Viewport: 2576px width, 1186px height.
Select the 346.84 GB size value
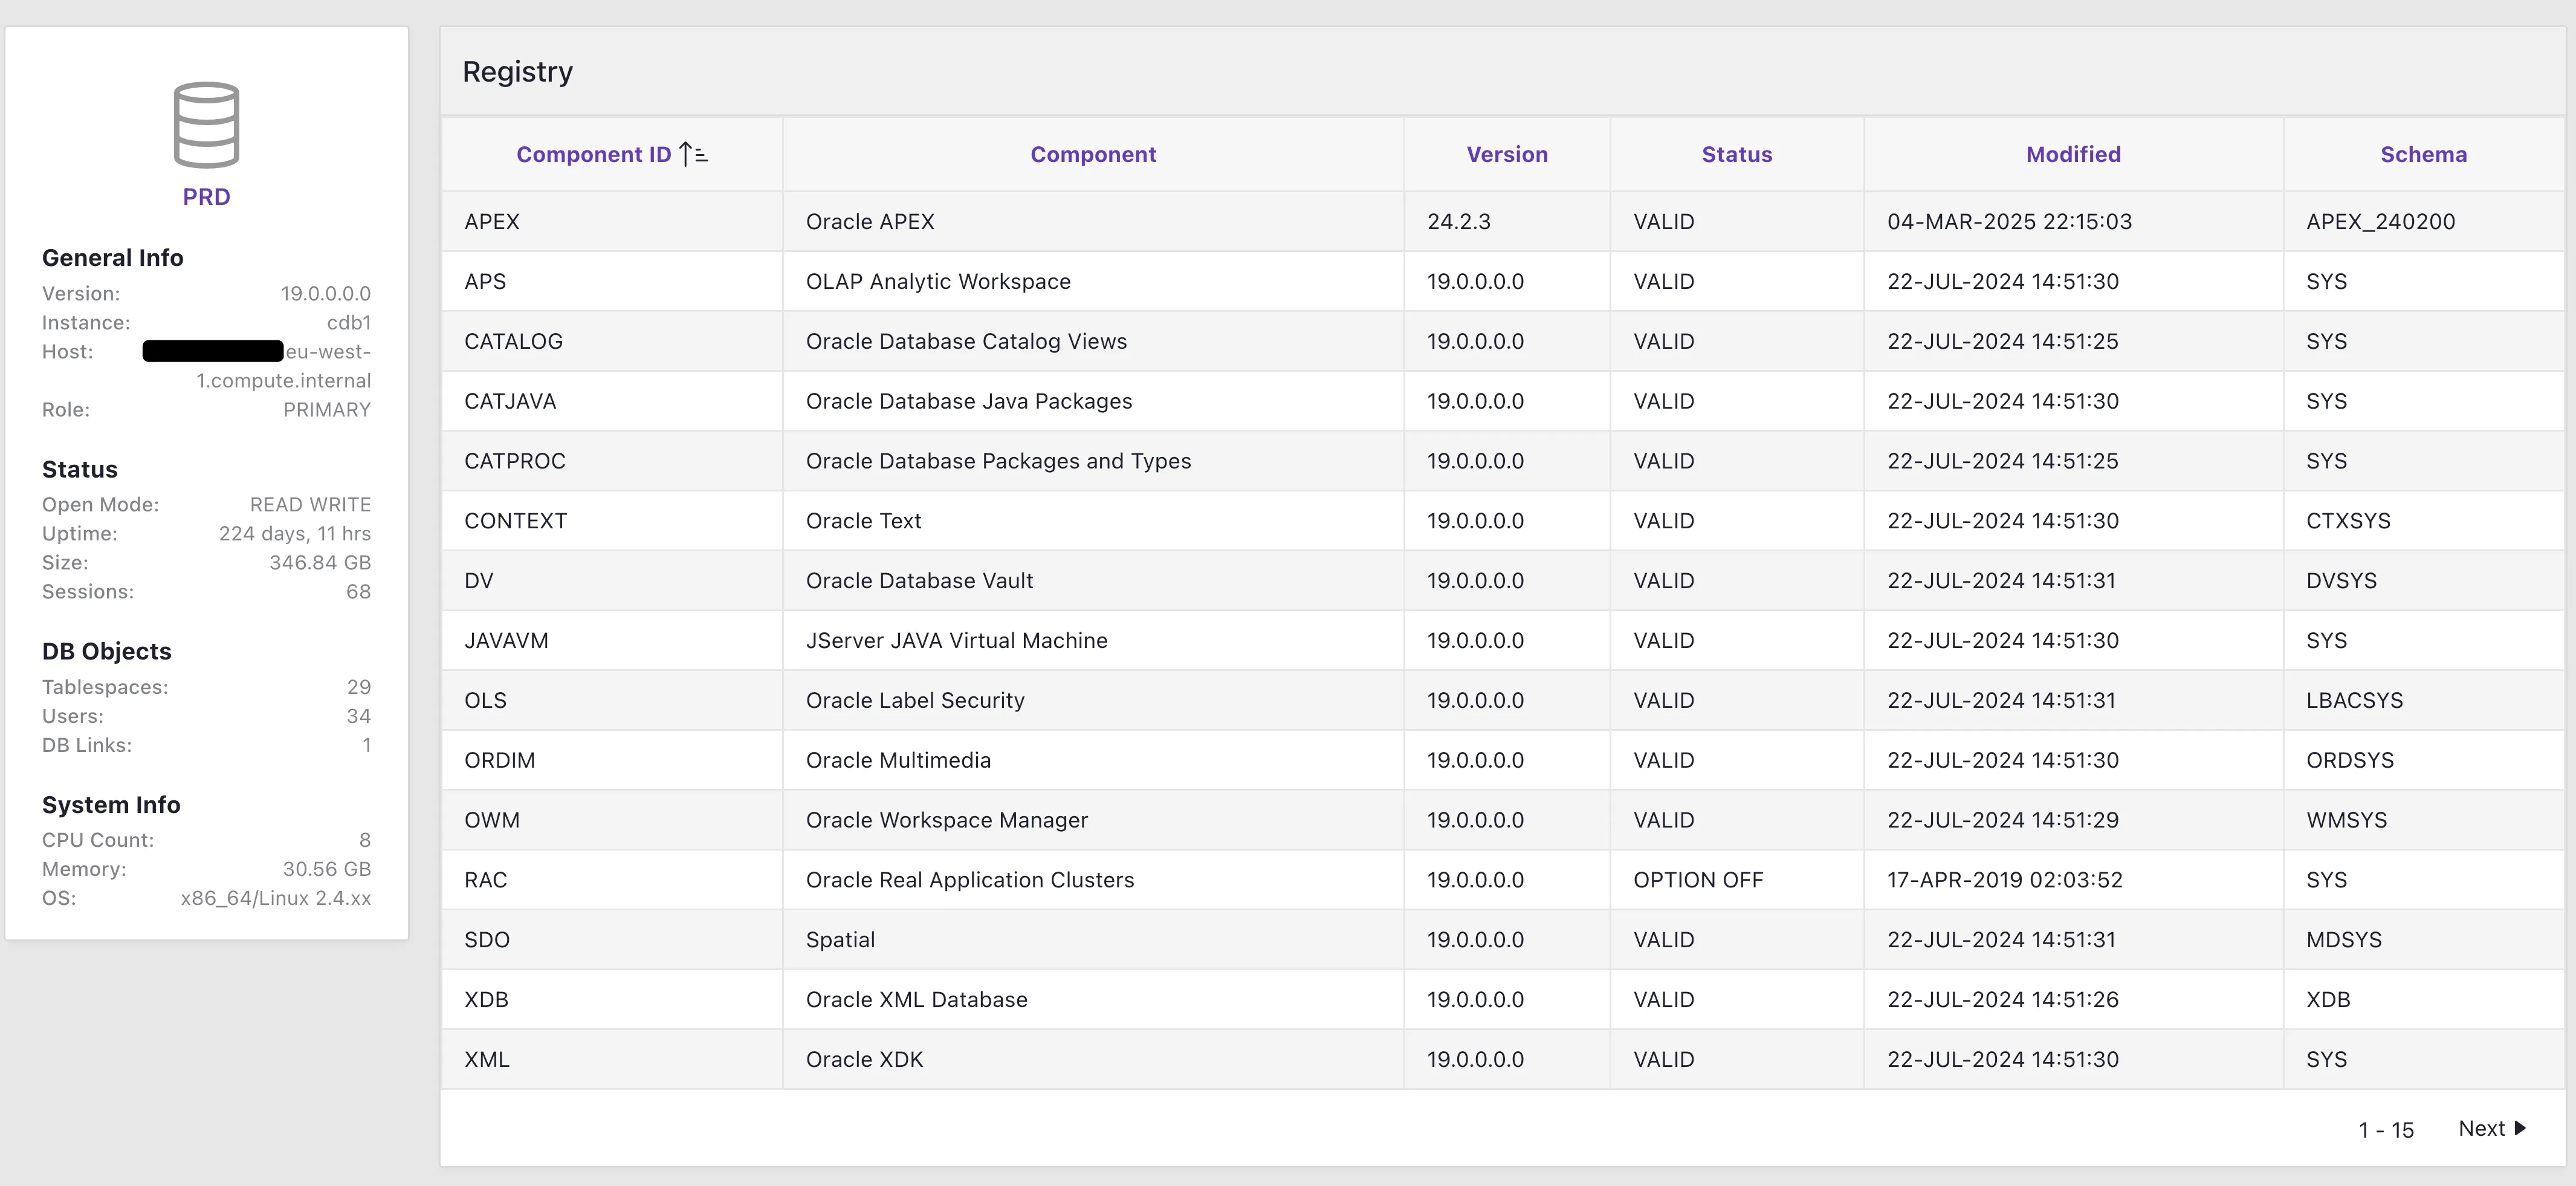pyautogui.click(x=320, y=562)
